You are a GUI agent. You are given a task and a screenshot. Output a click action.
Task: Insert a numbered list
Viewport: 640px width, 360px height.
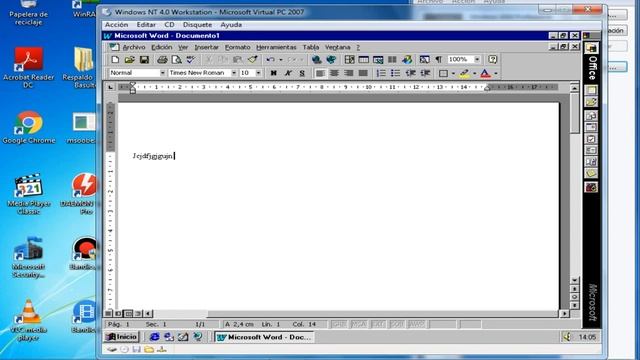[381, 73]
